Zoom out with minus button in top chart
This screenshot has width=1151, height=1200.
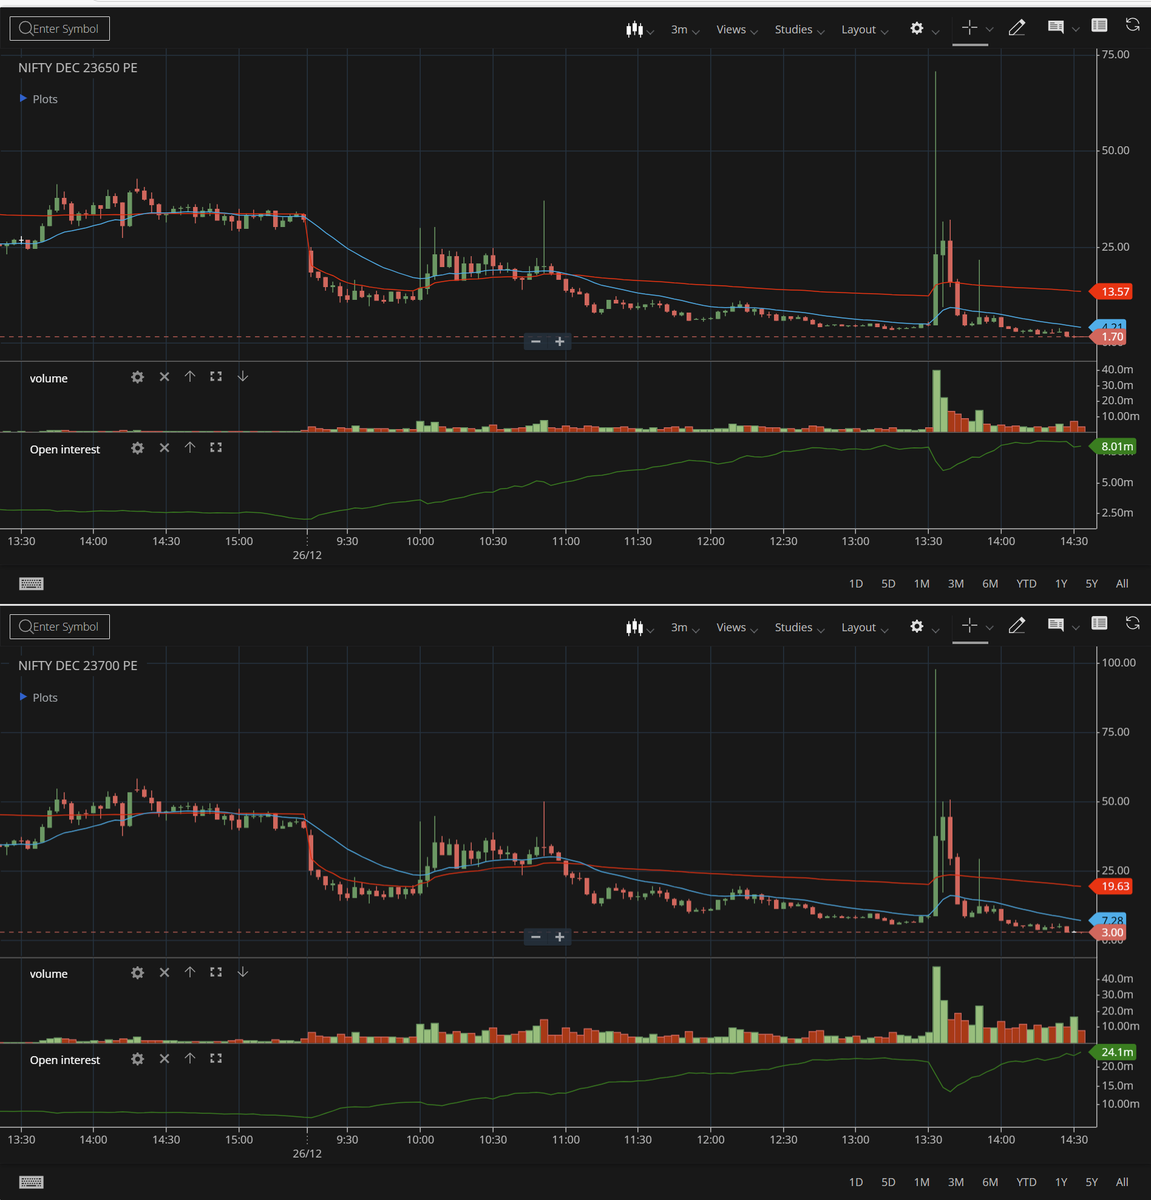tap(536, 342)
